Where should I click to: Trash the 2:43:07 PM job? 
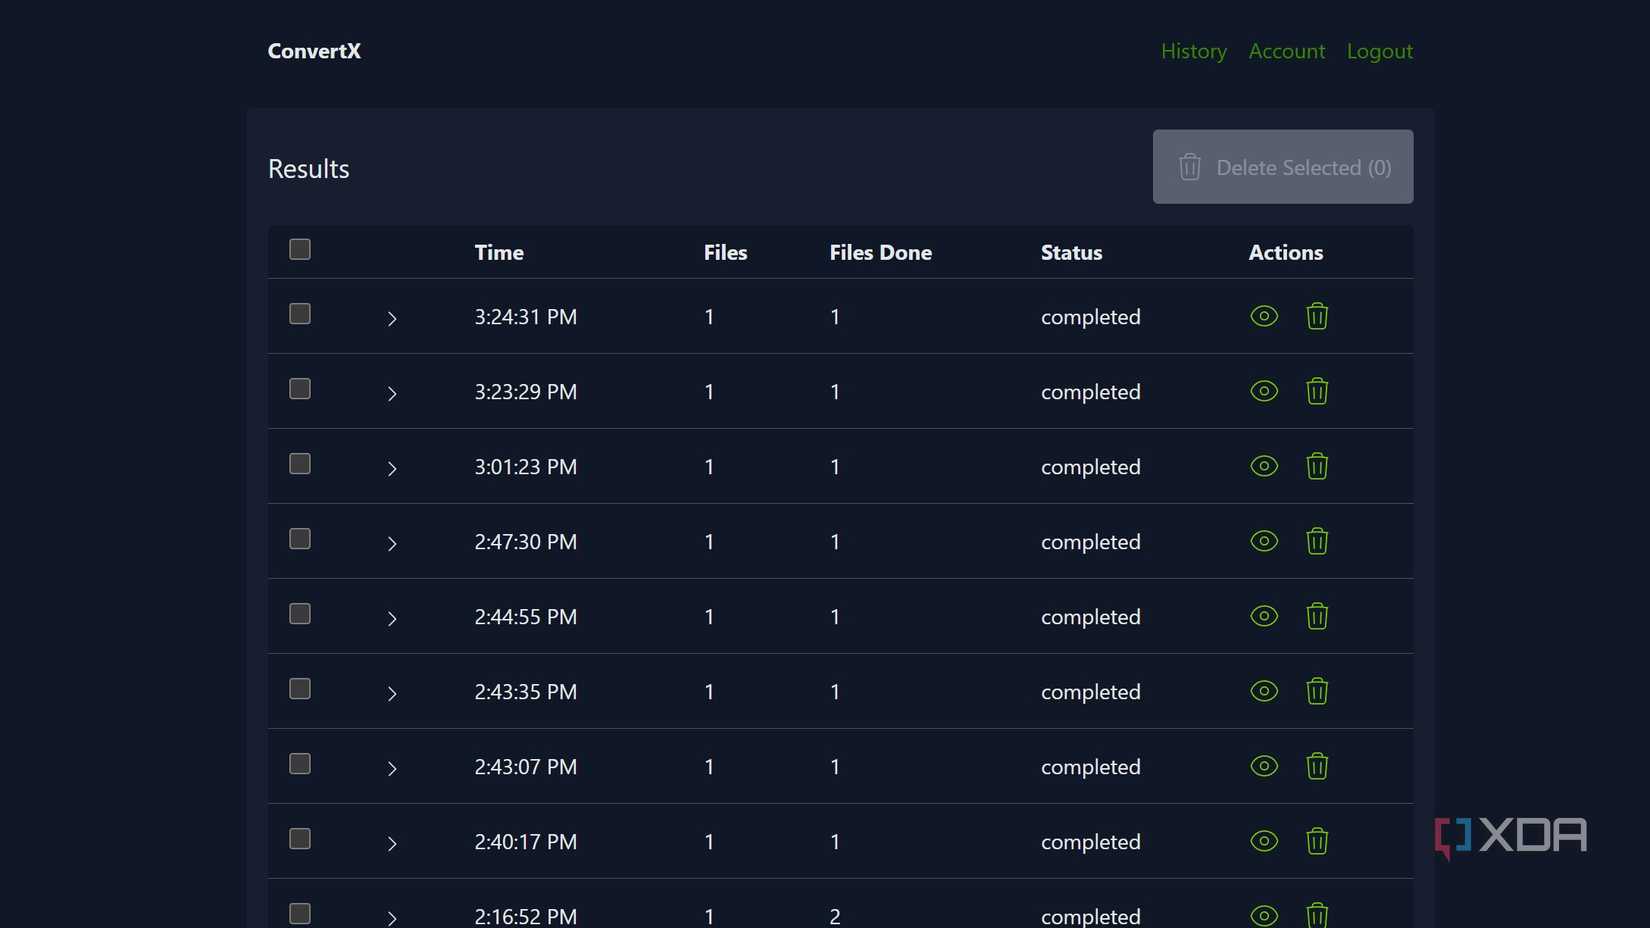[1317, 766]
